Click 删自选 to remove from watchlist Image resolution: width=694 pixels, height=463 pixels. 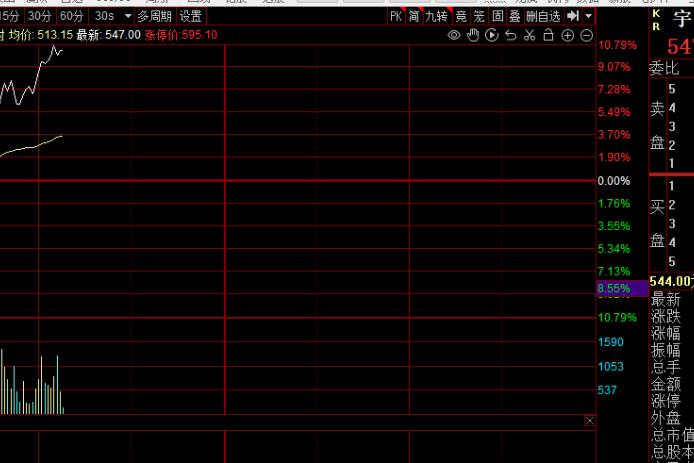point(544,16)
